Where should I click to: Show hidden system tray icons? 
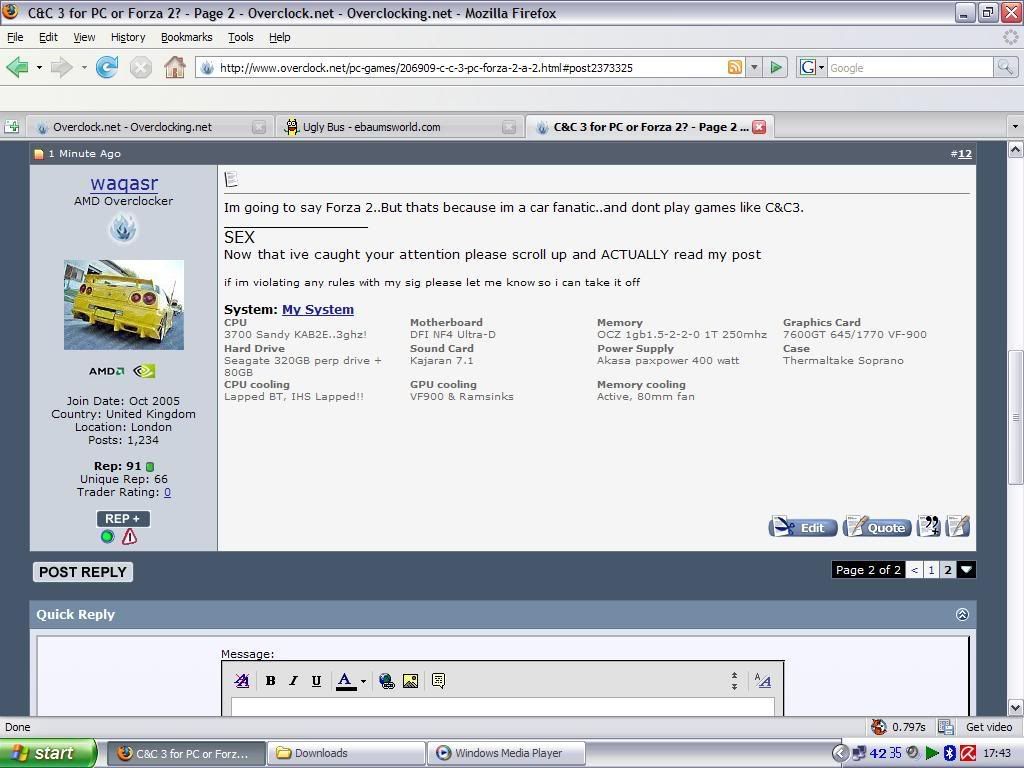coord(840,753)
